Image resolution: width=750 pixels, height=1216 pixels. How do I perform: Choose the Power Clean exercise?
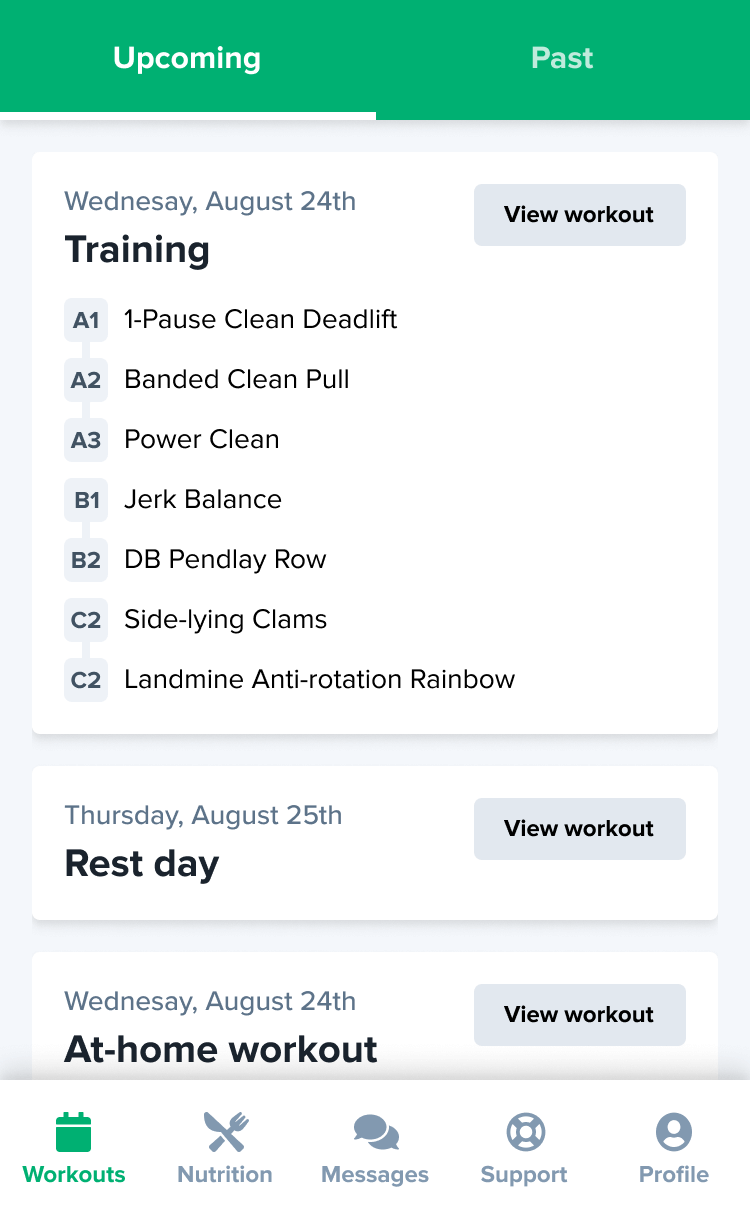pyautogui.click(x=202, y=440)
